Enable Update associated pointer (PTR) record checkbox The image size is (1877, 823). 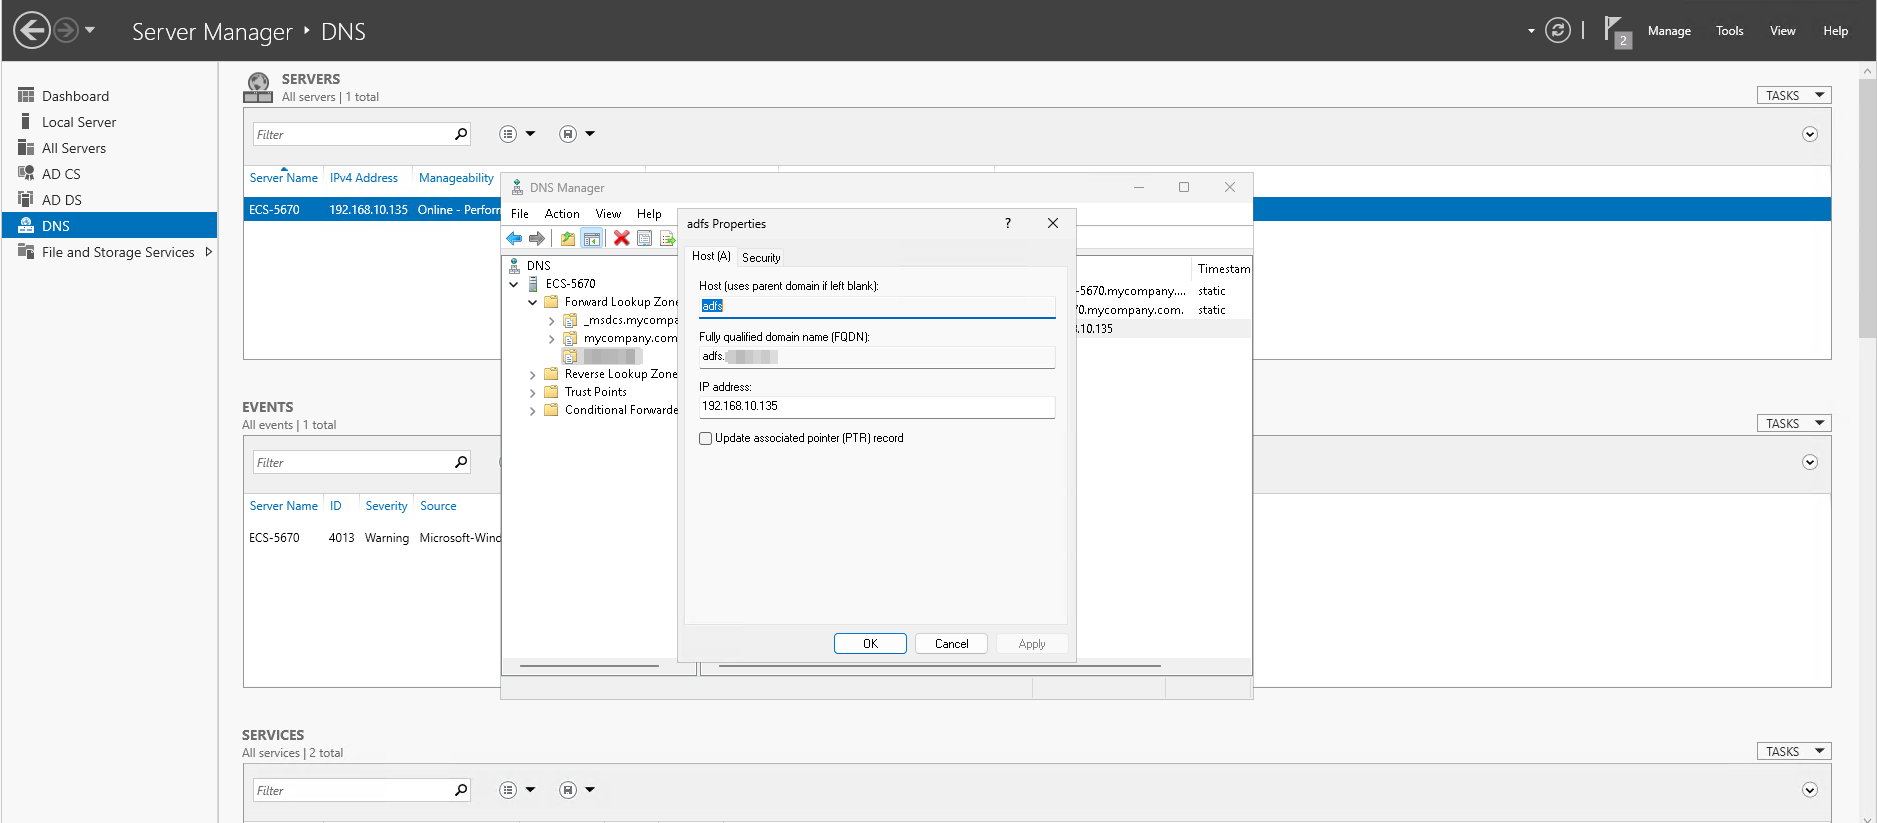[x=706, y=438]
